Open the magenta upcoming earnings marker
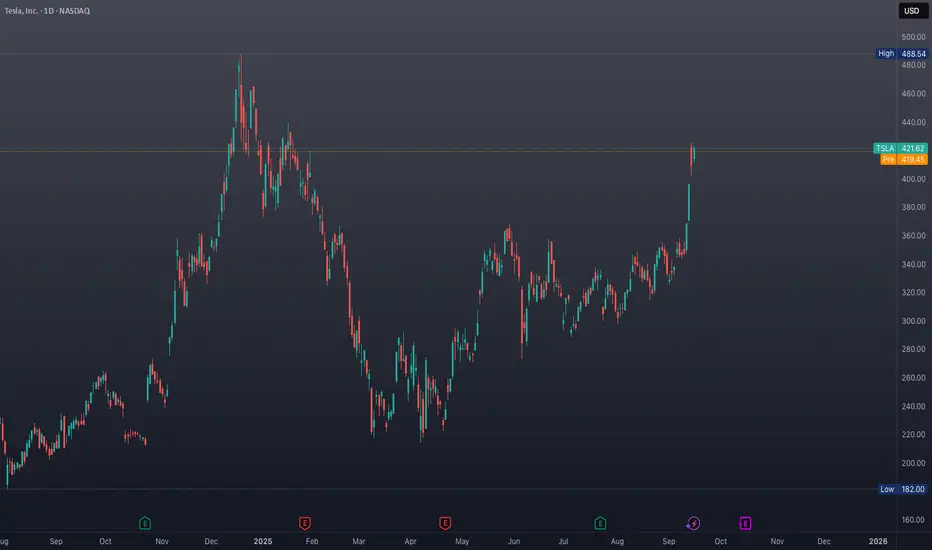Image resolution: width=932 pixels, height=550 pixels. (745, 523)
